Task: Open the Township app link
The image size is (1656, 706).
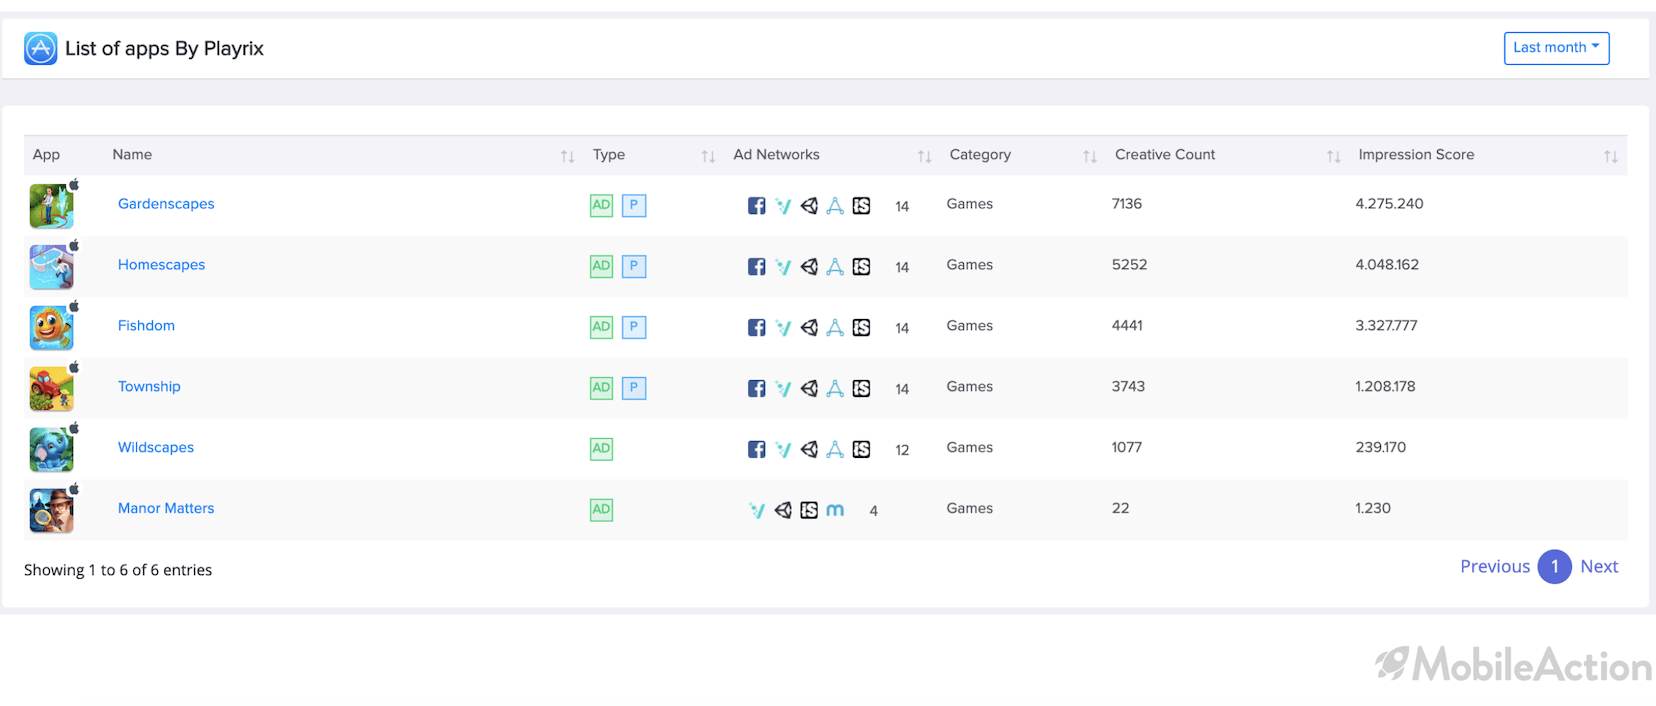Action: [149, 387]
